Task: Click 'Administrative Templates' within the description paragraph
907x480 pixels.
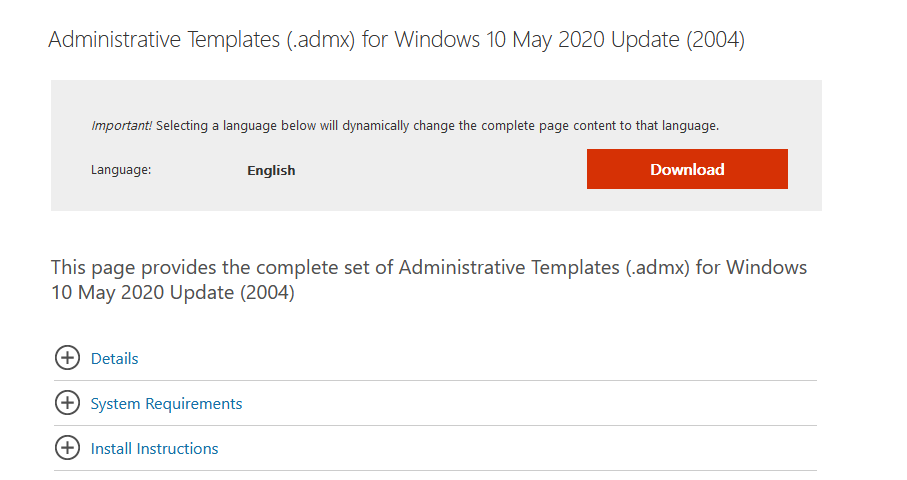Action: tap(509, 268)
